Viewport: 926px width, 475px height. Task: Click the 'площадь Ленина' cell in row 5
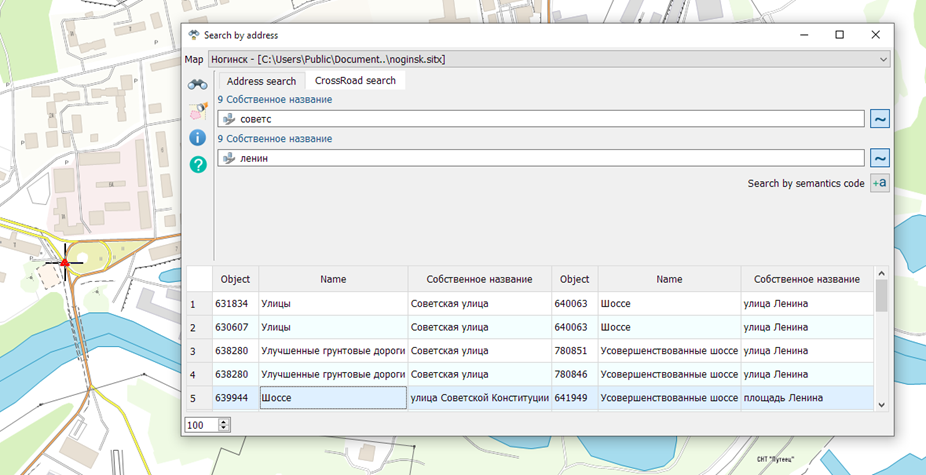[x=806, y=398]
